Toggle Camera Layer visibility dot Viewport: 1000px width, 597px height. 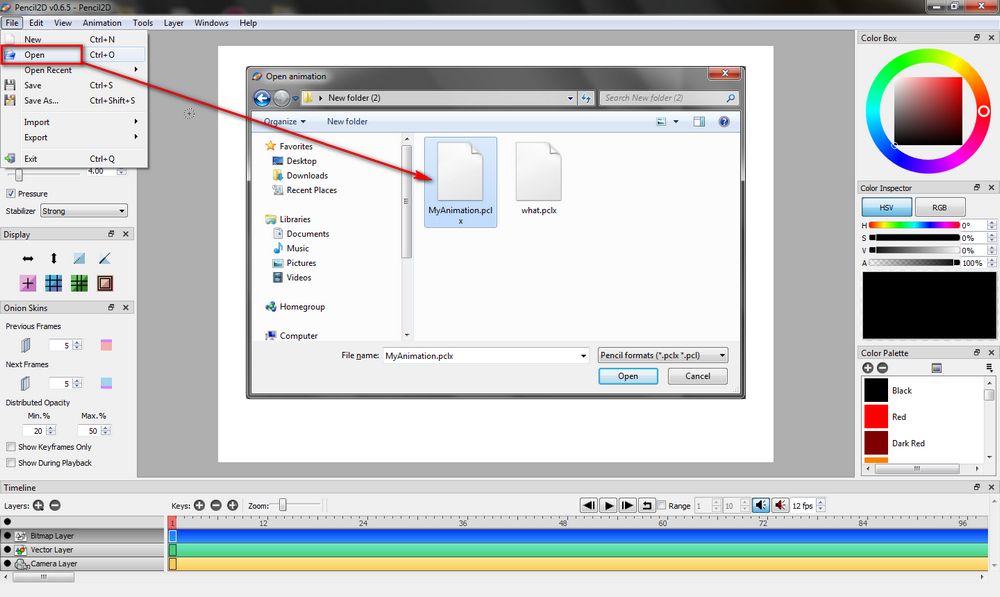point(7,563)
